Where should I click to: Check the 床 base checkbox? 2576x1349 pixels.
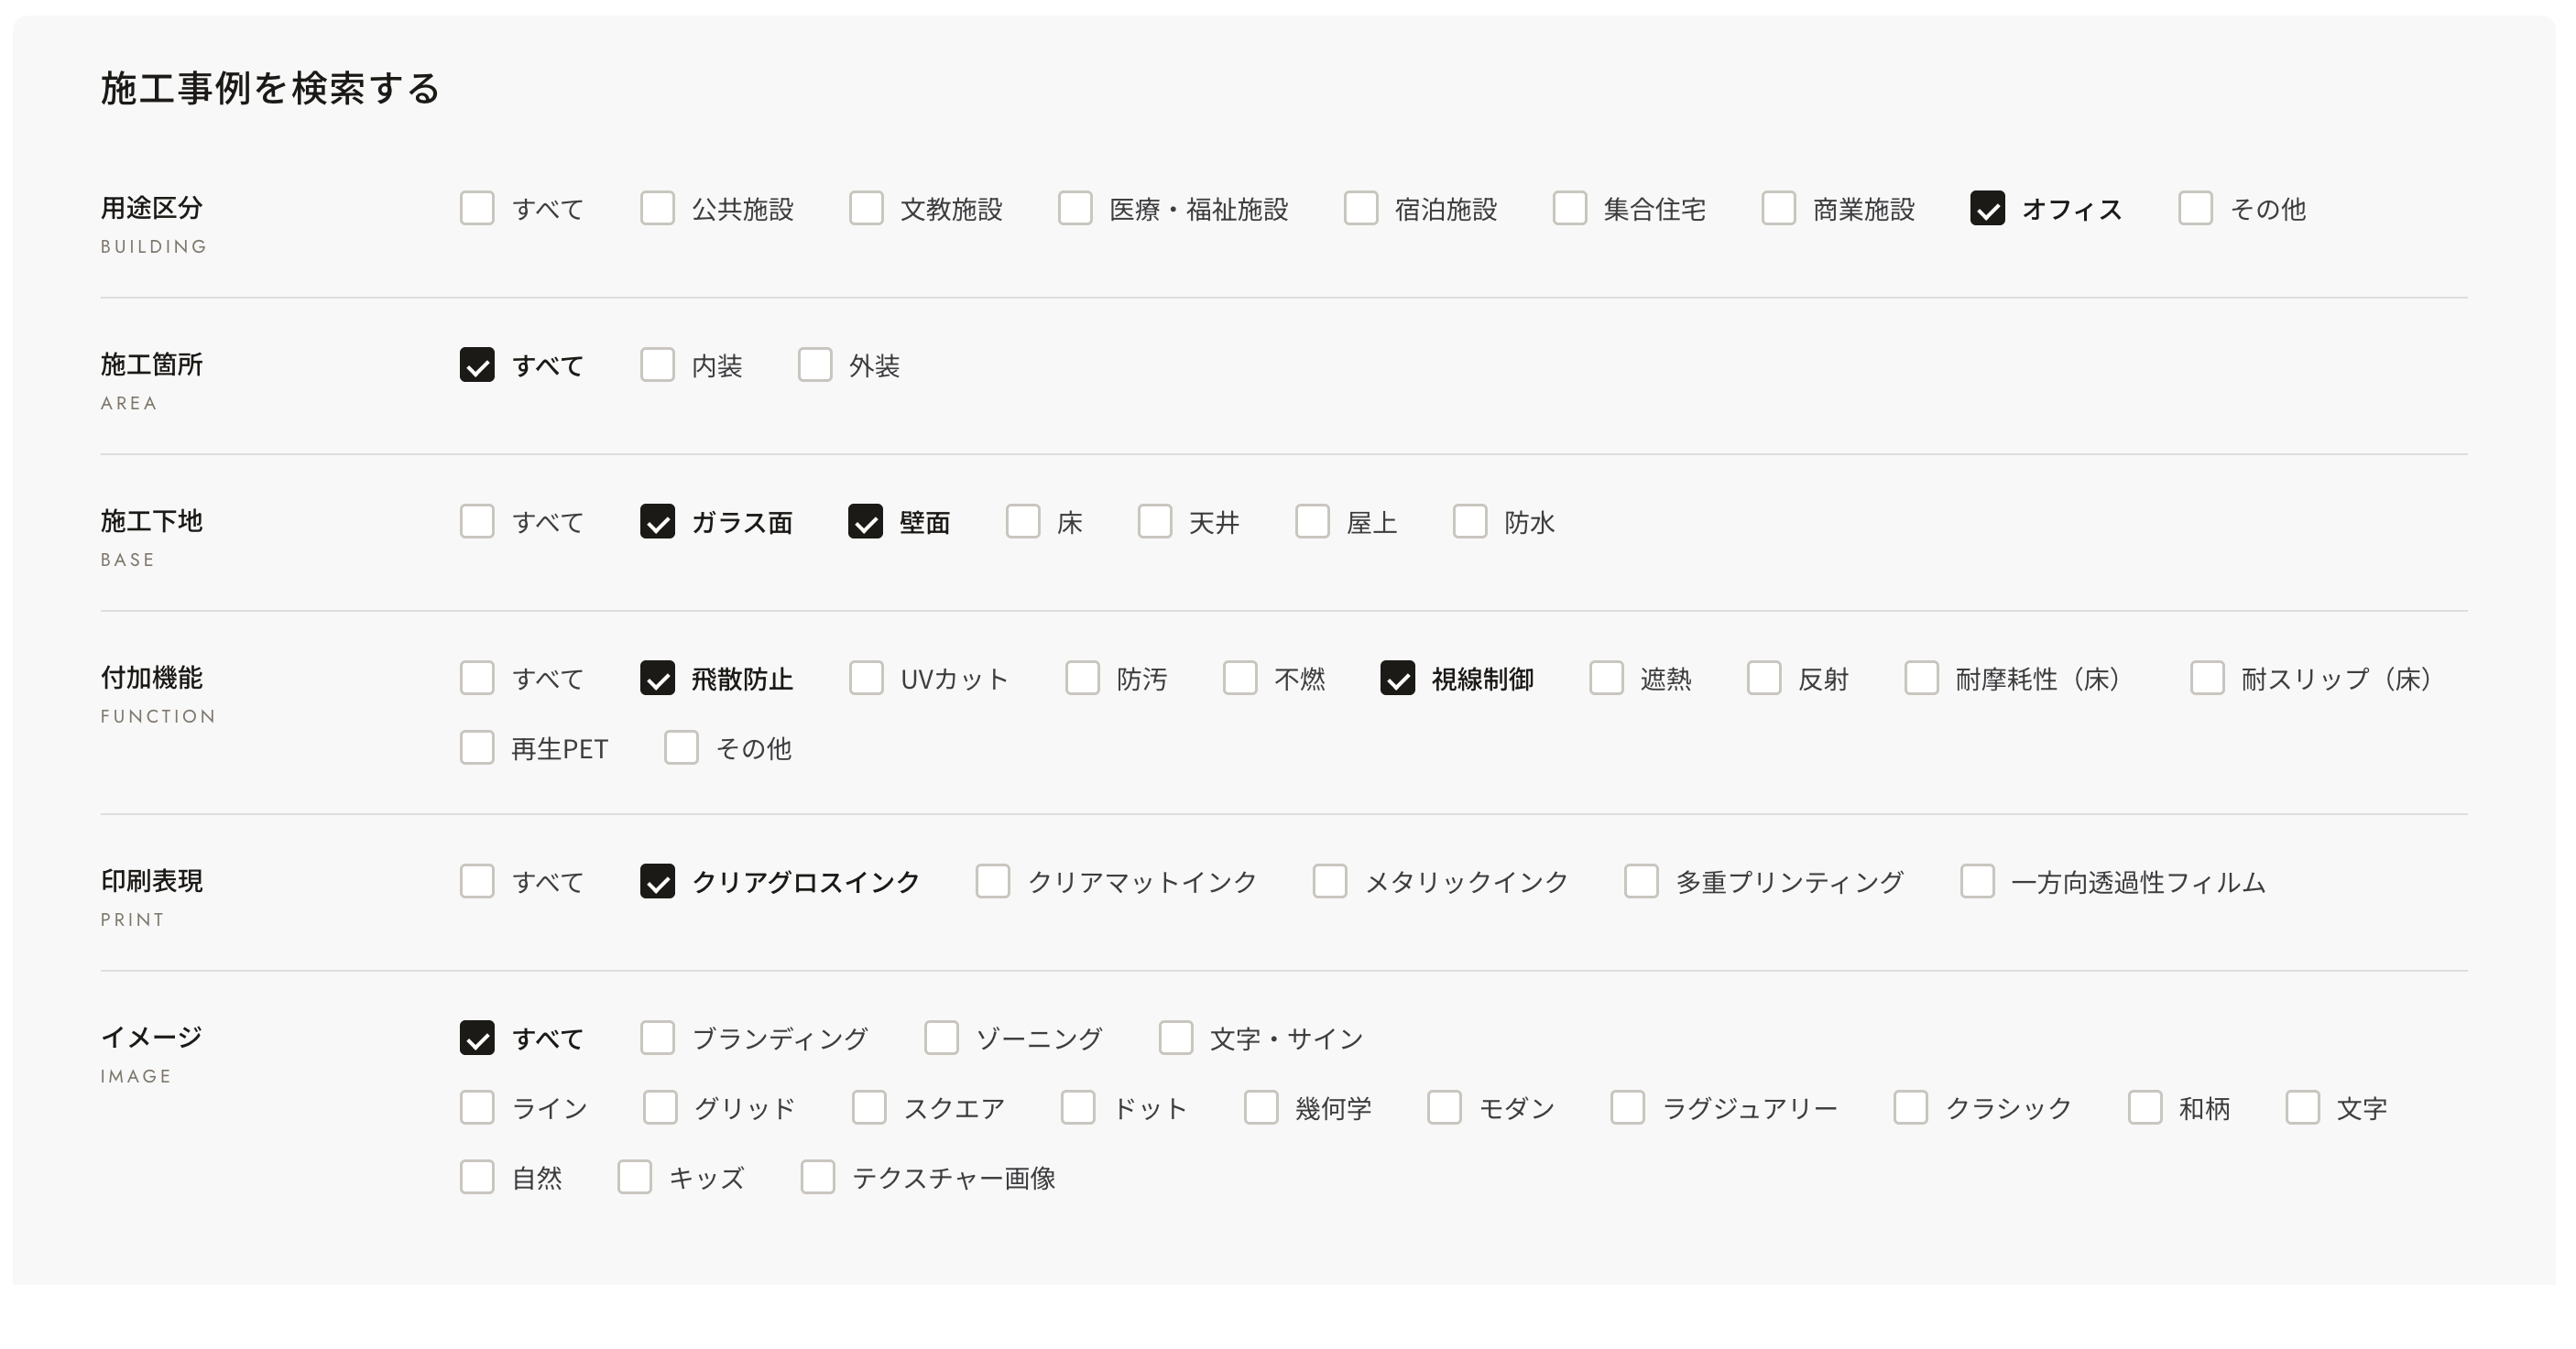pos(1023,521)
